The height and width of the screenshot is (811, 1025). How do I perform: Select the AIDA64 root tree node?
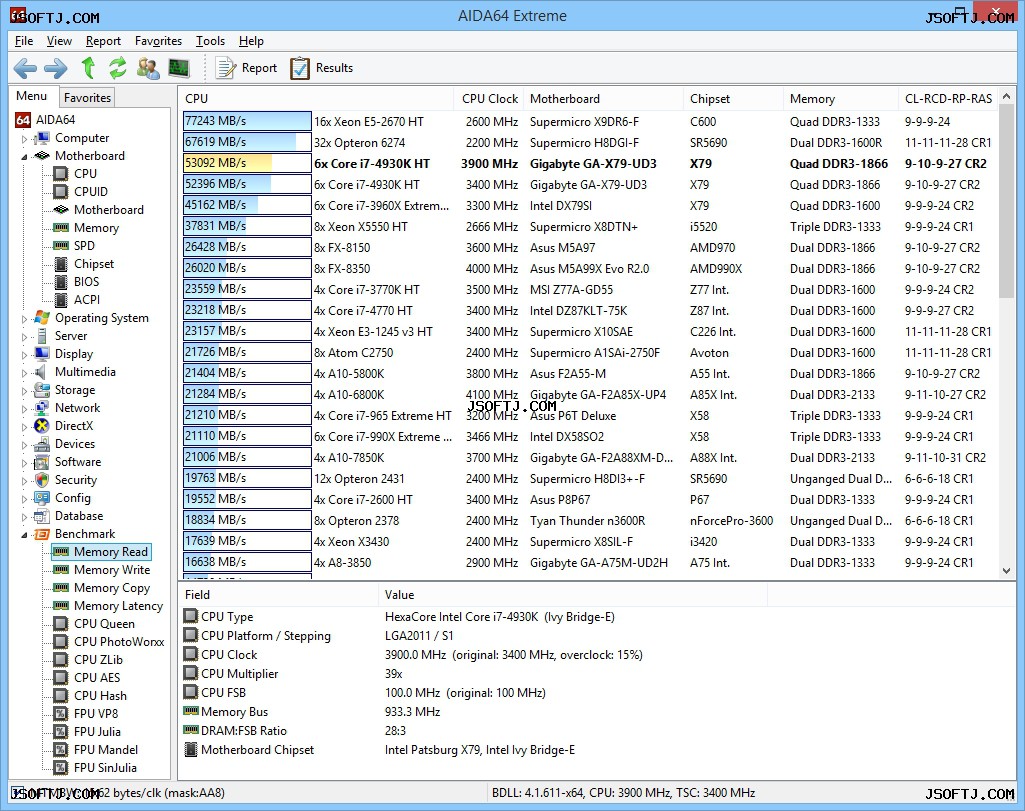coord(45,120)
